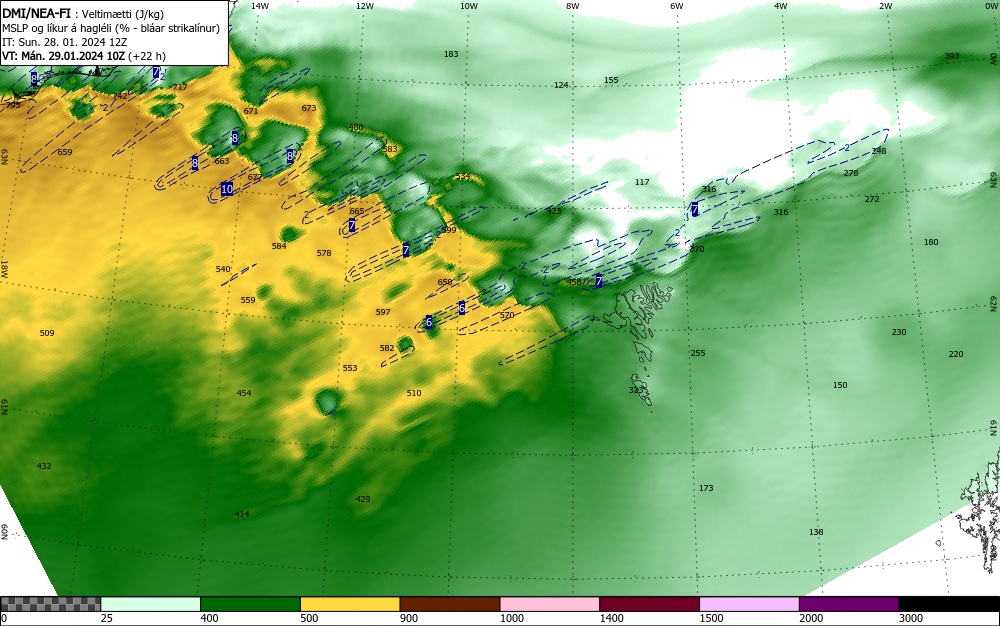The width and height of the screenshot is (1000, 626).
Task: Click the '2W' longitude label
Action: click(x=885, y=6)
